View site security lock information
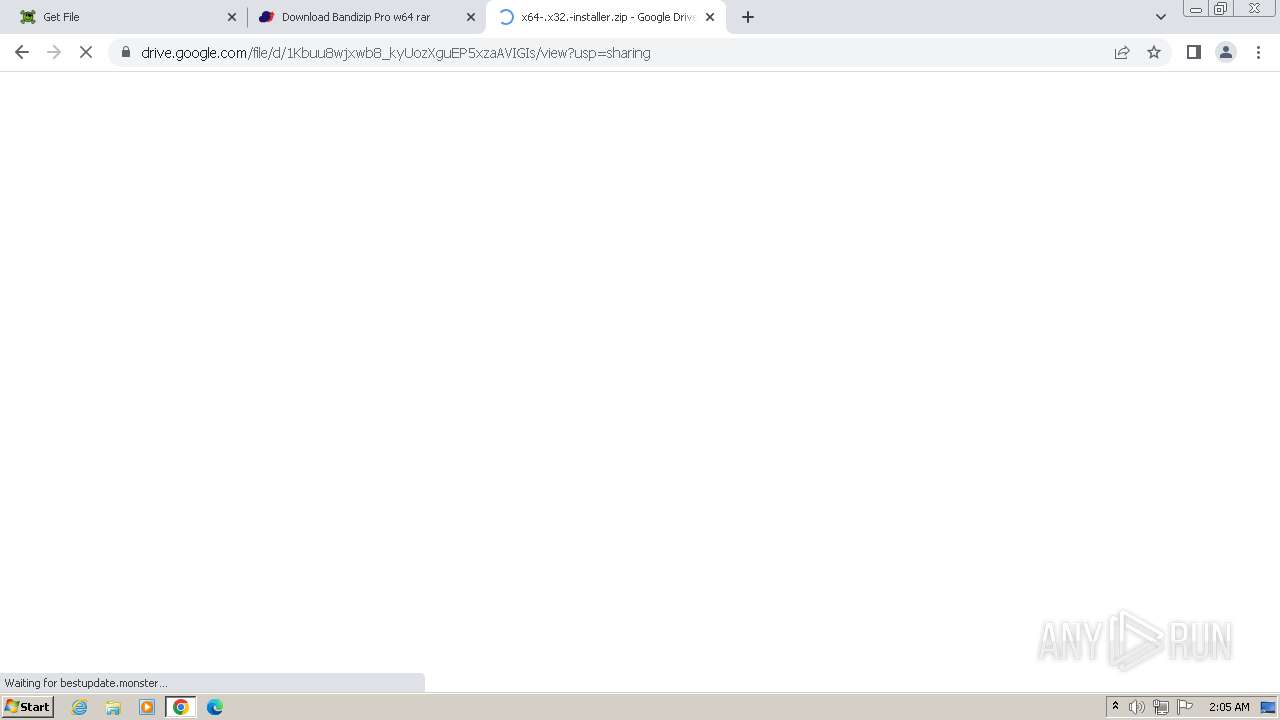This screenshot has height=720, width=1280. pos(126,52)
